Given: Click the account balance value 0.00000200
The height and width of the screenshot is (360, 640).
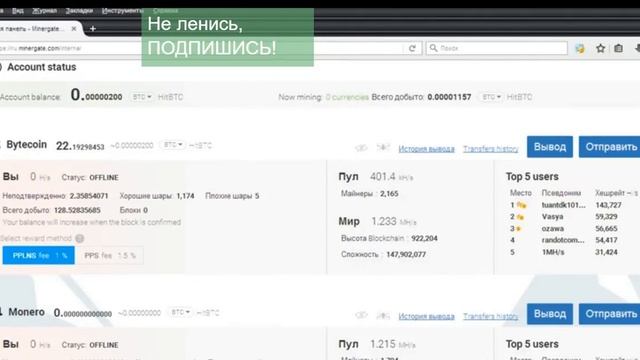Looking at the screenshot, I should [97, 96].
